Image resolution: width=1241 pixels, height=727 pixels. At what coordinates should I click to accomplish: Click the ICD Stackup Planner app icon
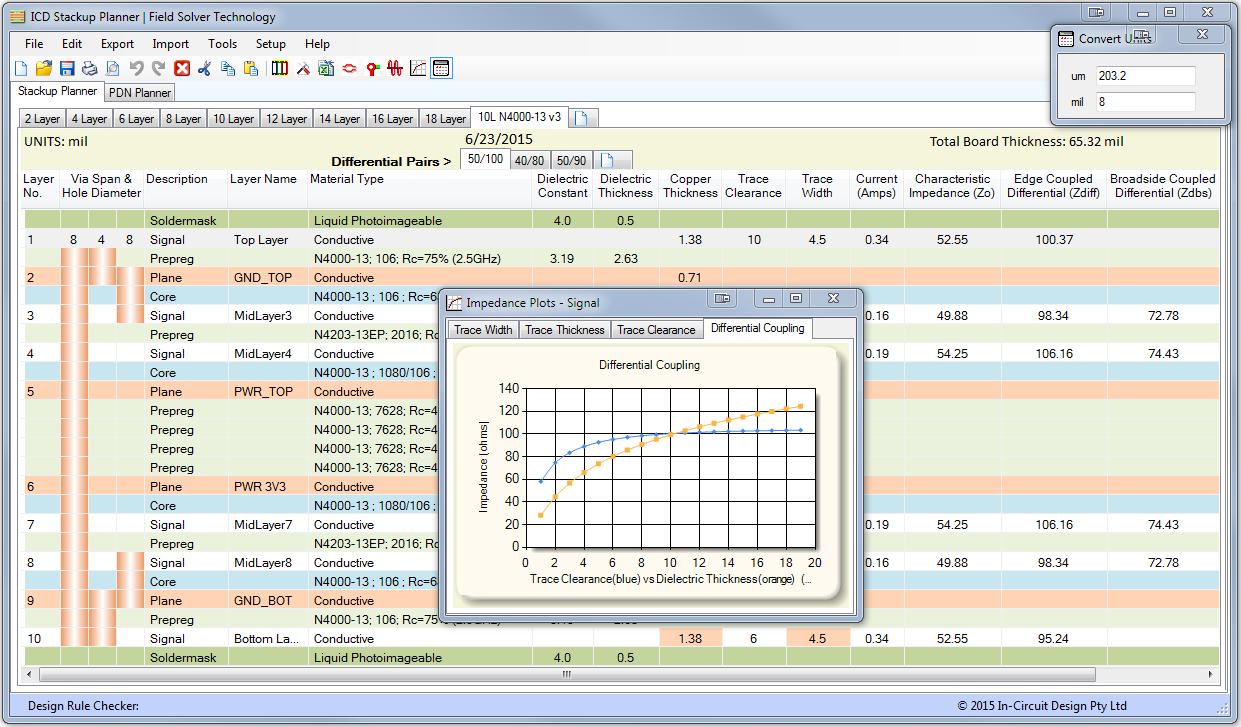[17, 17]
